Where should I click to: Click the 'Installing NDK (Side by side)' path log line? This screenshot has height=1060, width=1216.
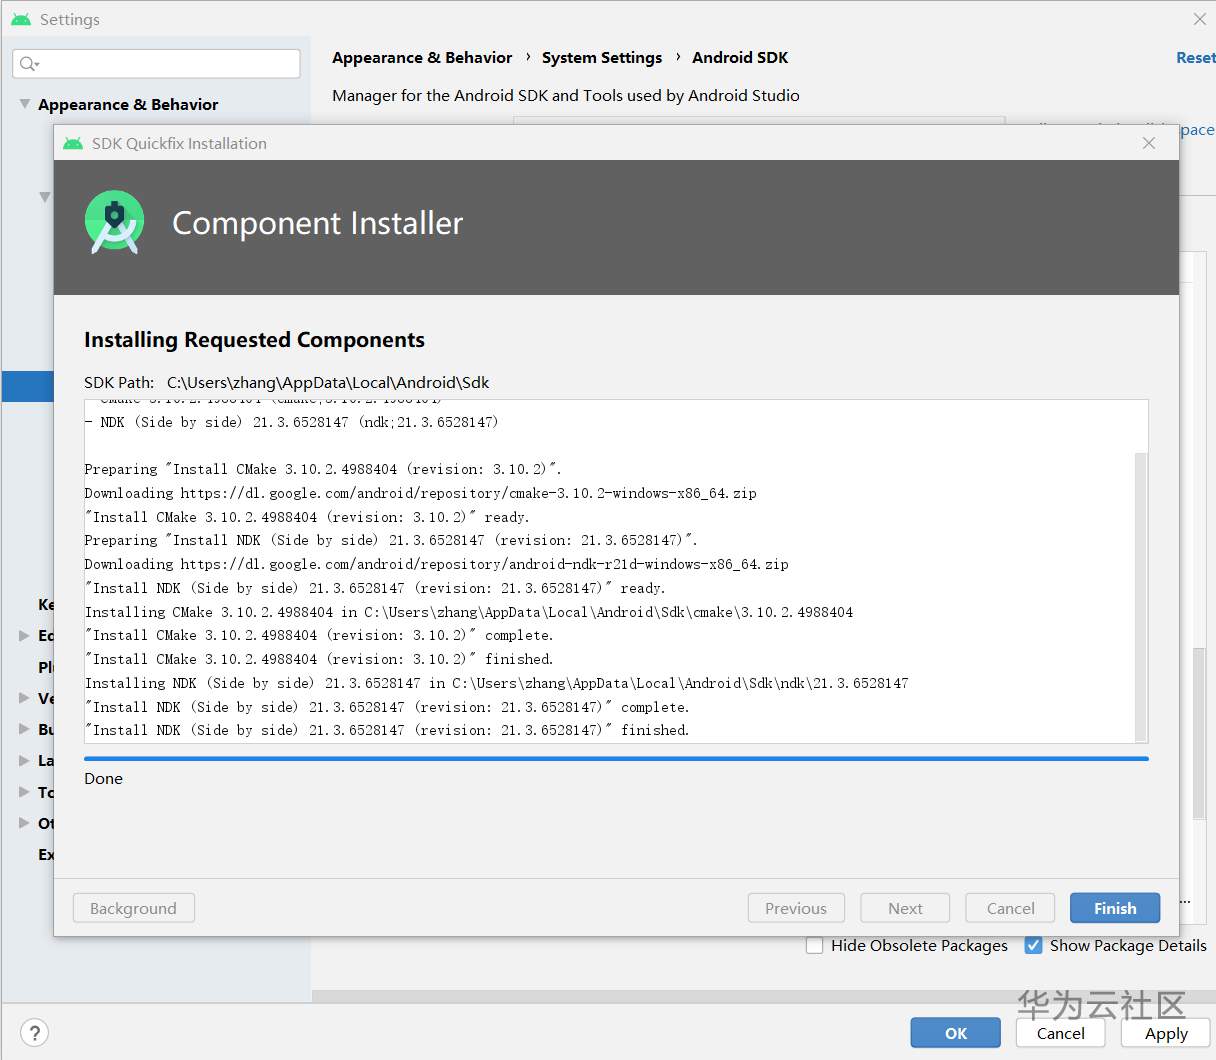(x=496, y=683)
